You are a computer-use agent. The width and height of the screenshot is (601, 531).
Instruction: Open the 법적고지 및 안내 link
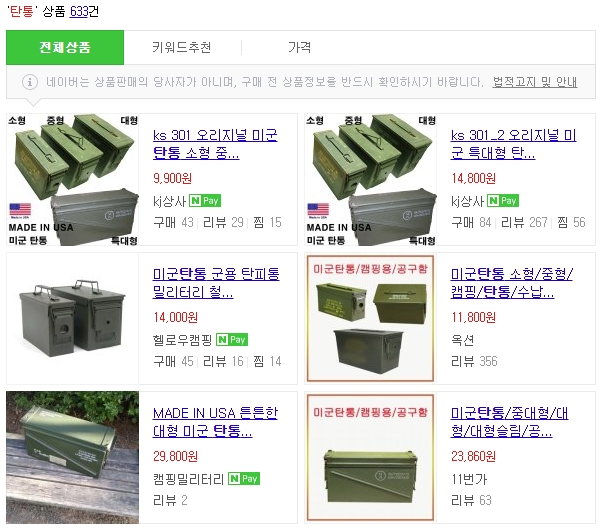tap(535, 81)
